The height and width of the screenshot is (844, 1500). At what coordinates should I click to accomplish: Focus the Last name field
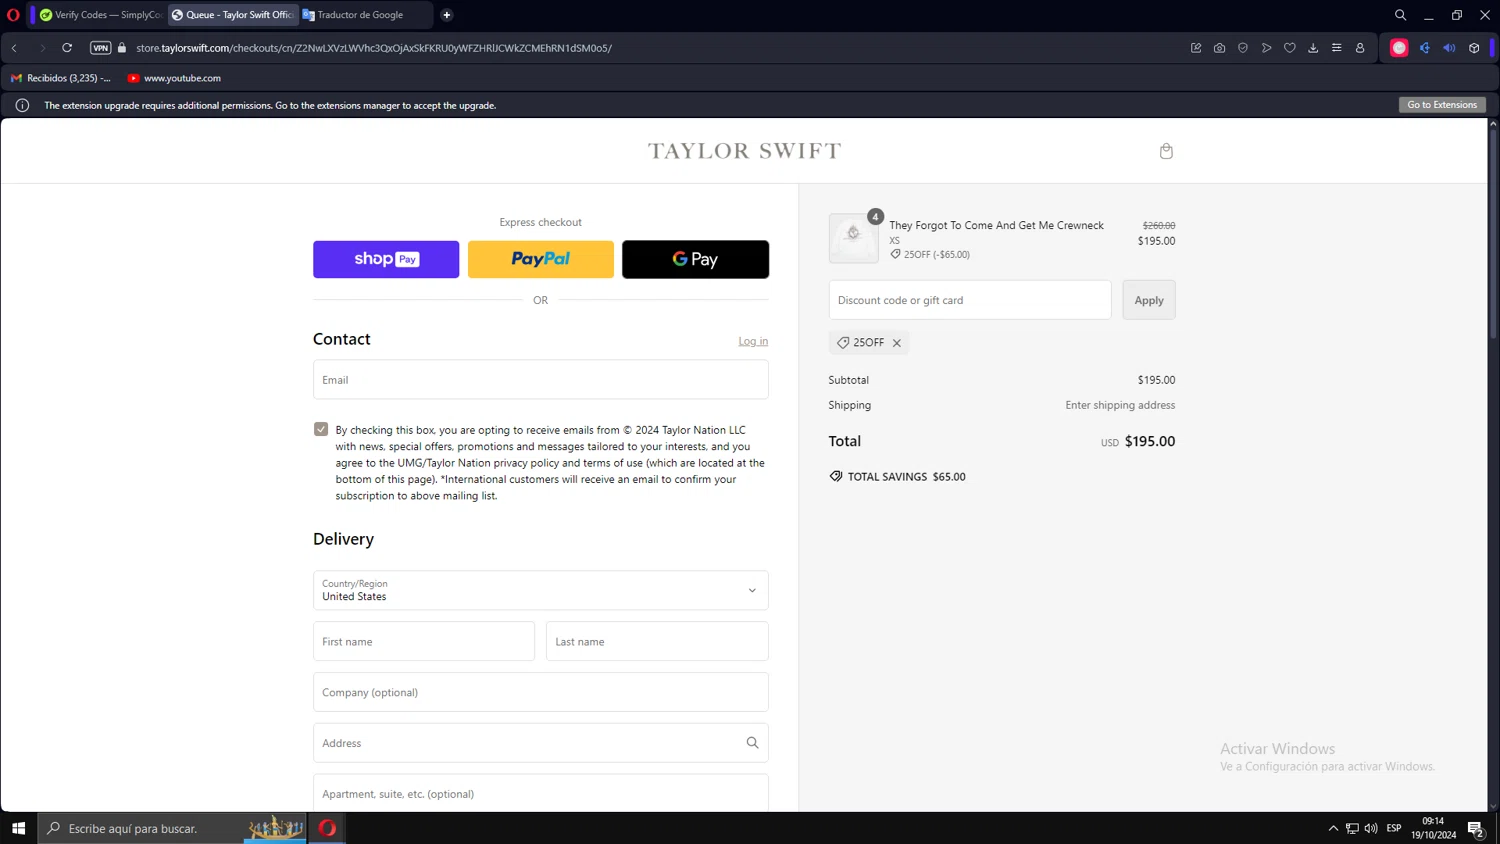point(657,642)
